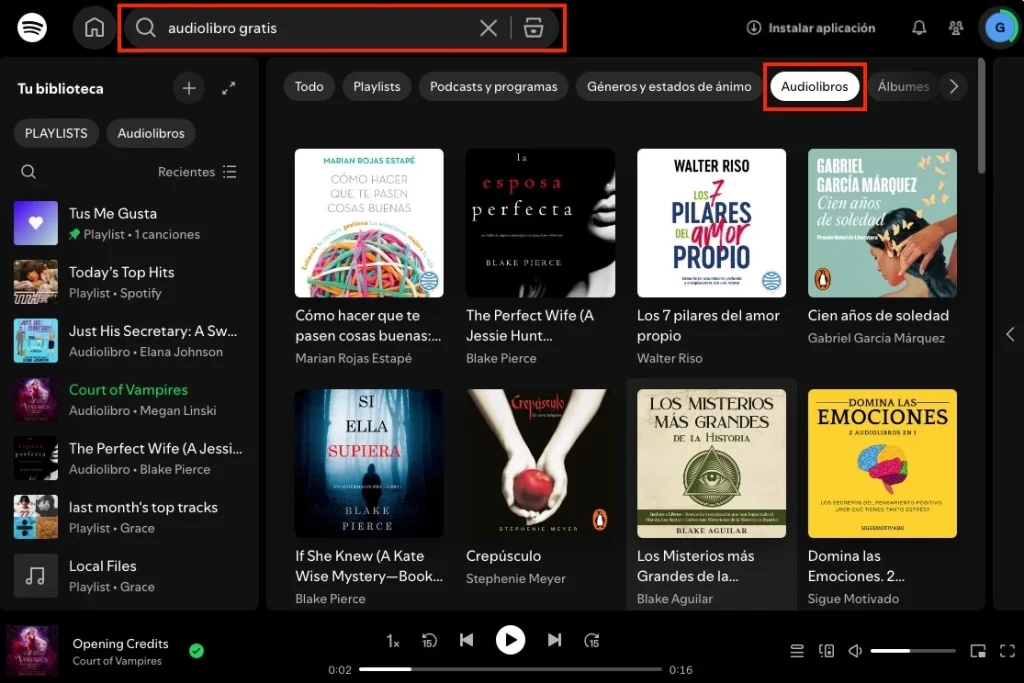Expand right sidebar with left chevron
The width and height of the screenshot is (1024, 683).
point(1010,334)
